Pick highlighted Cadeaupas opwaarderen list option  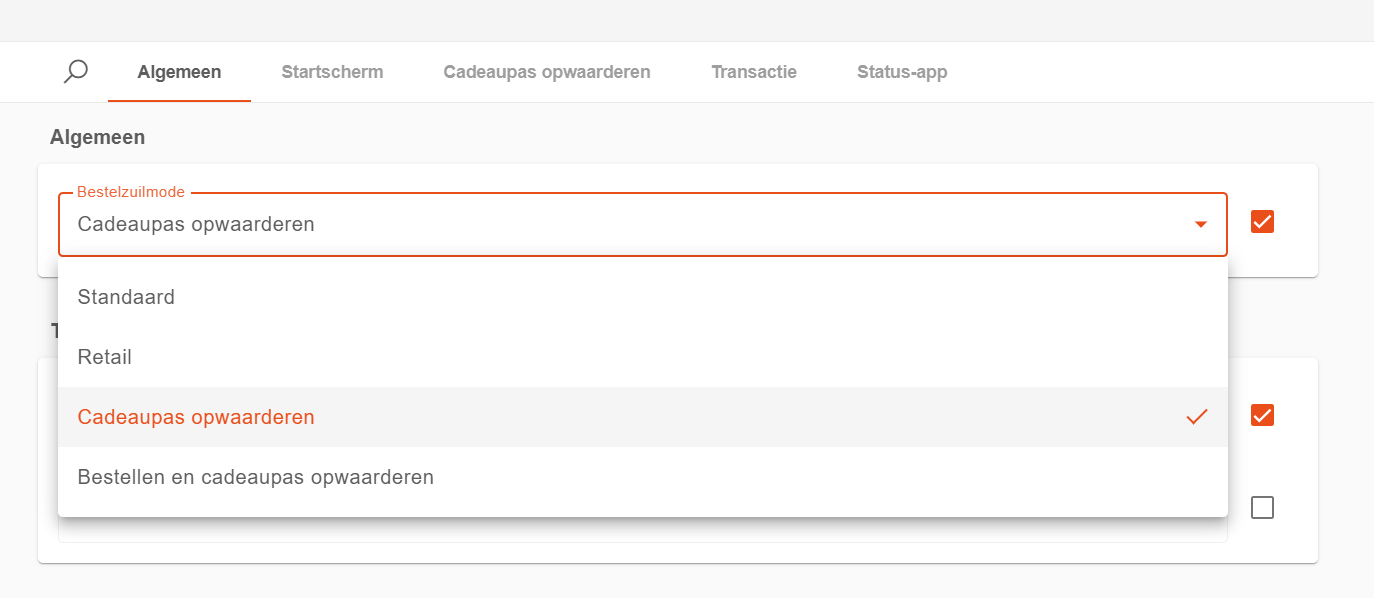pyautogui.click(x=196, y=417)
